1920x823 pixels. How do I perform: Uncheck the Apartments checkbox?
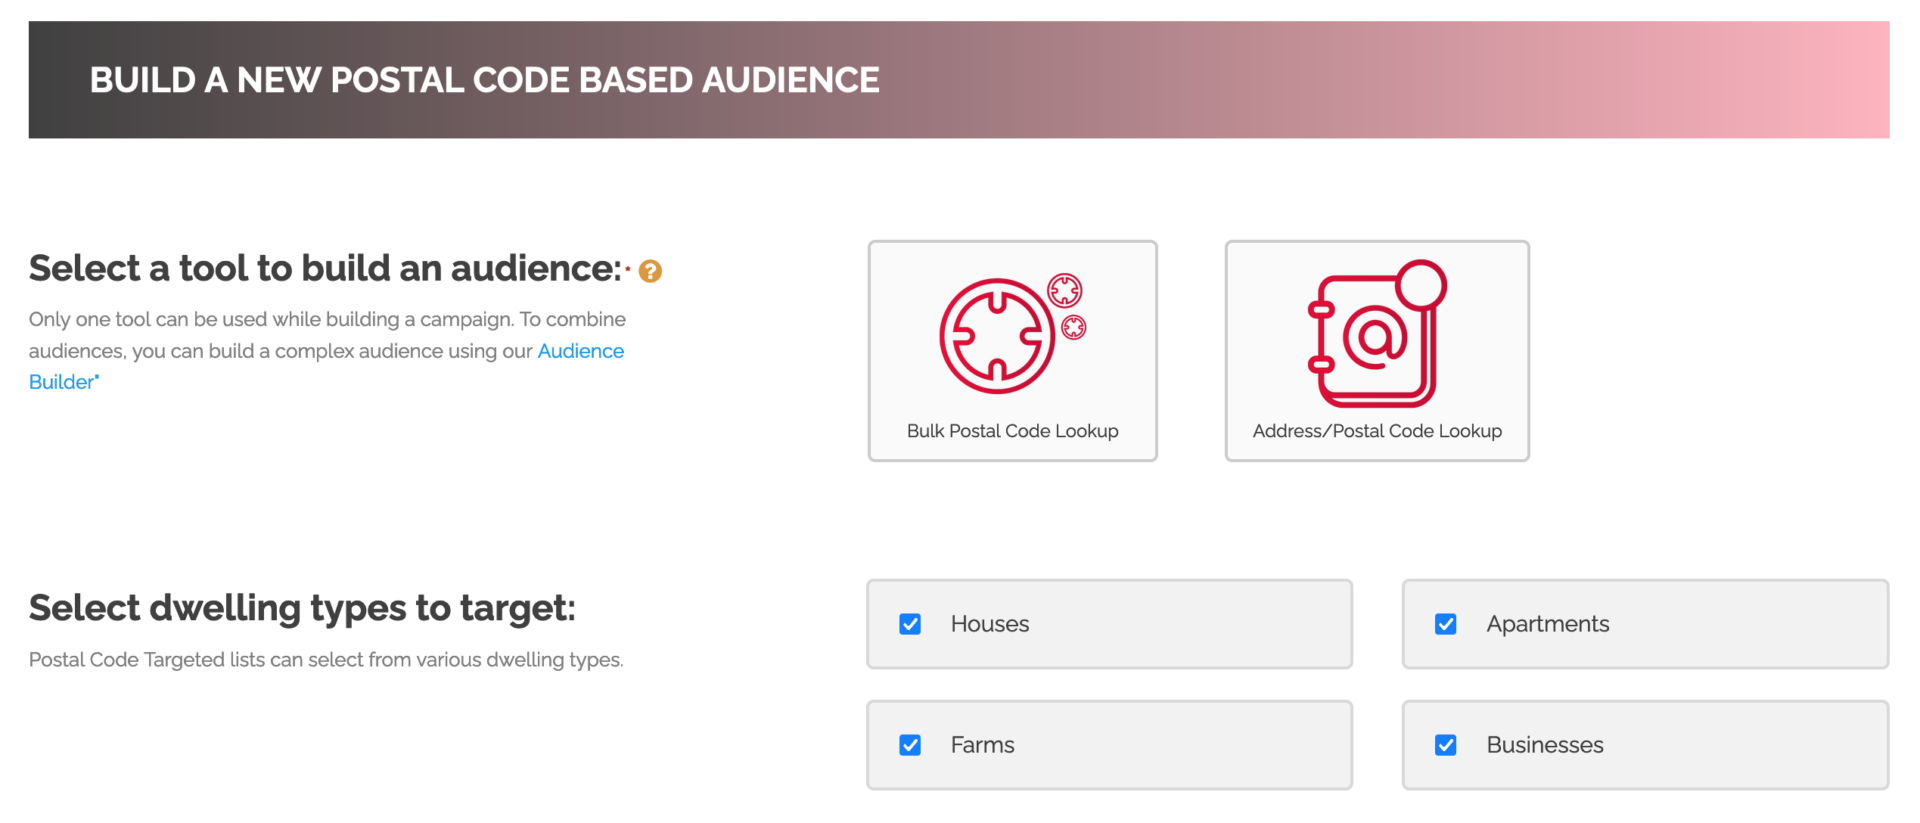(1445, 624)
